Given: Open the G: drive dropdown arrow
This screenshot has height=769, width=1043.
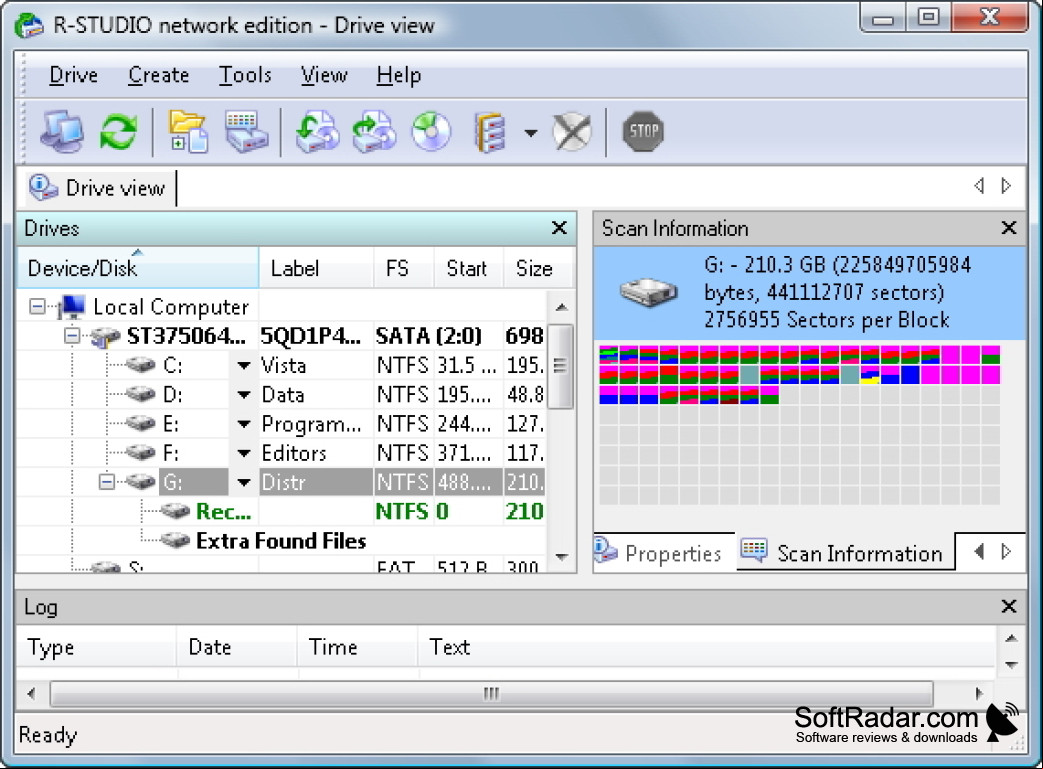Looking at the screenshot, I should (244, 482).
